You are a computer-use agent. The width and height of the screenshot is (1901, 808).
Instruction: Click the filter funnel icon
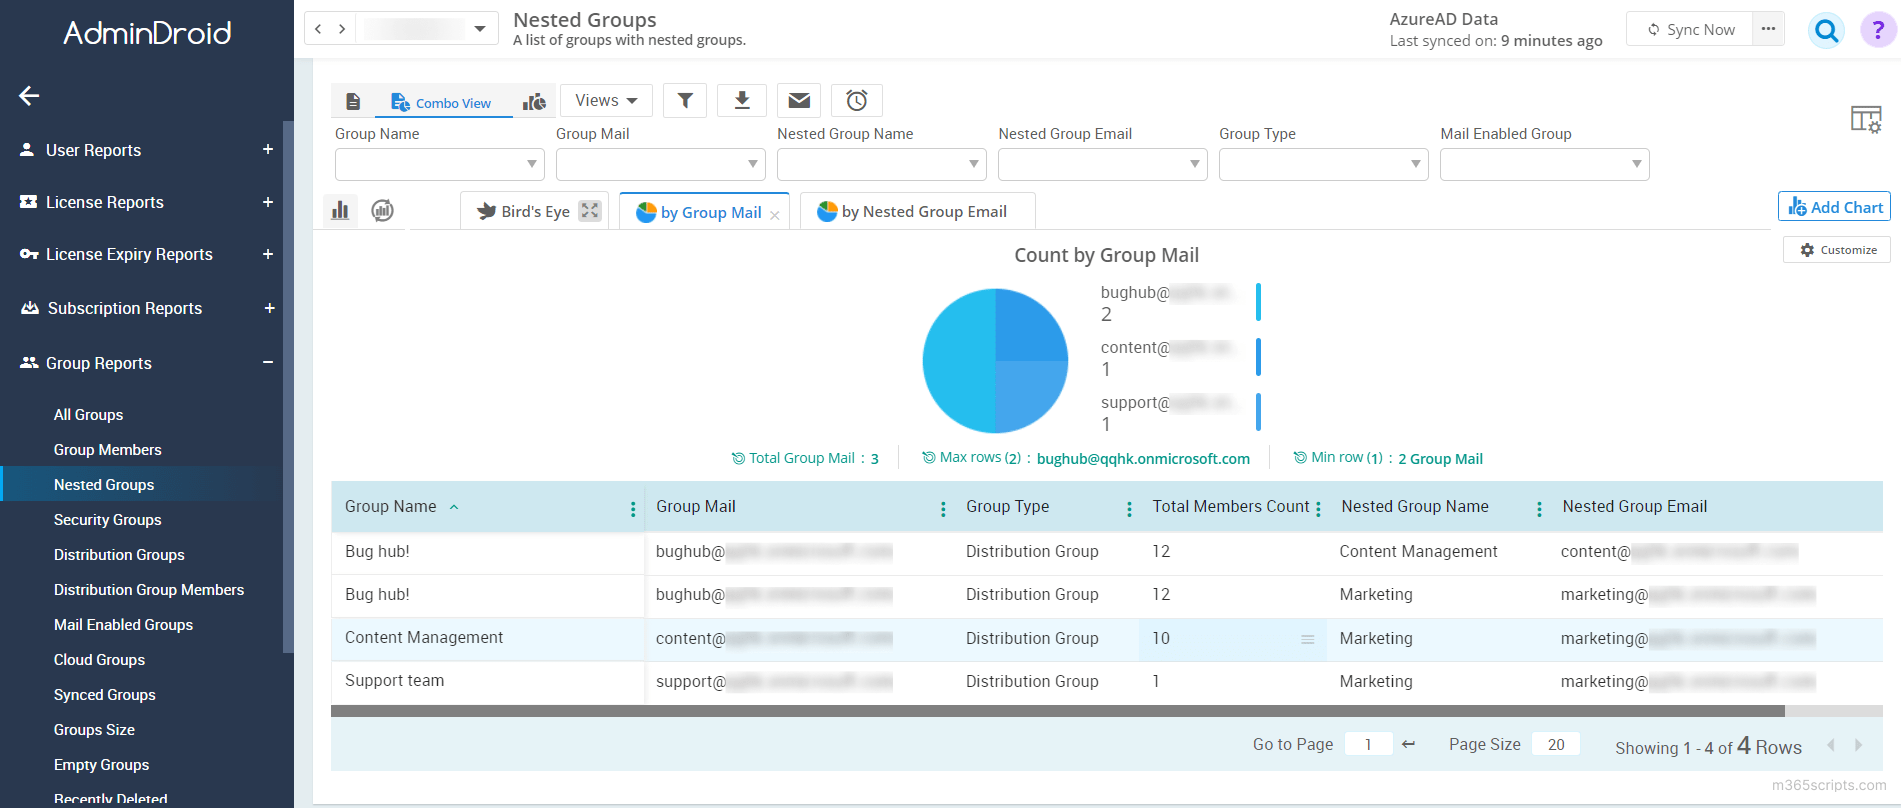pyautogui.click(x=685, y=100)
